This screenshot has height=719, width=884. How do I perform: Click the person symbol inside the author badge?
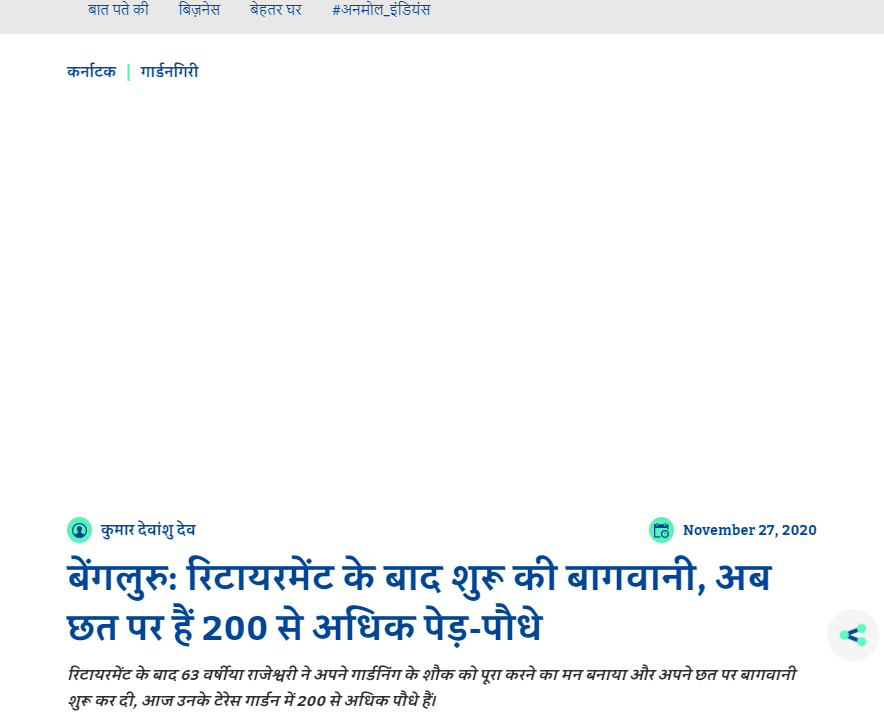point(79,530)
